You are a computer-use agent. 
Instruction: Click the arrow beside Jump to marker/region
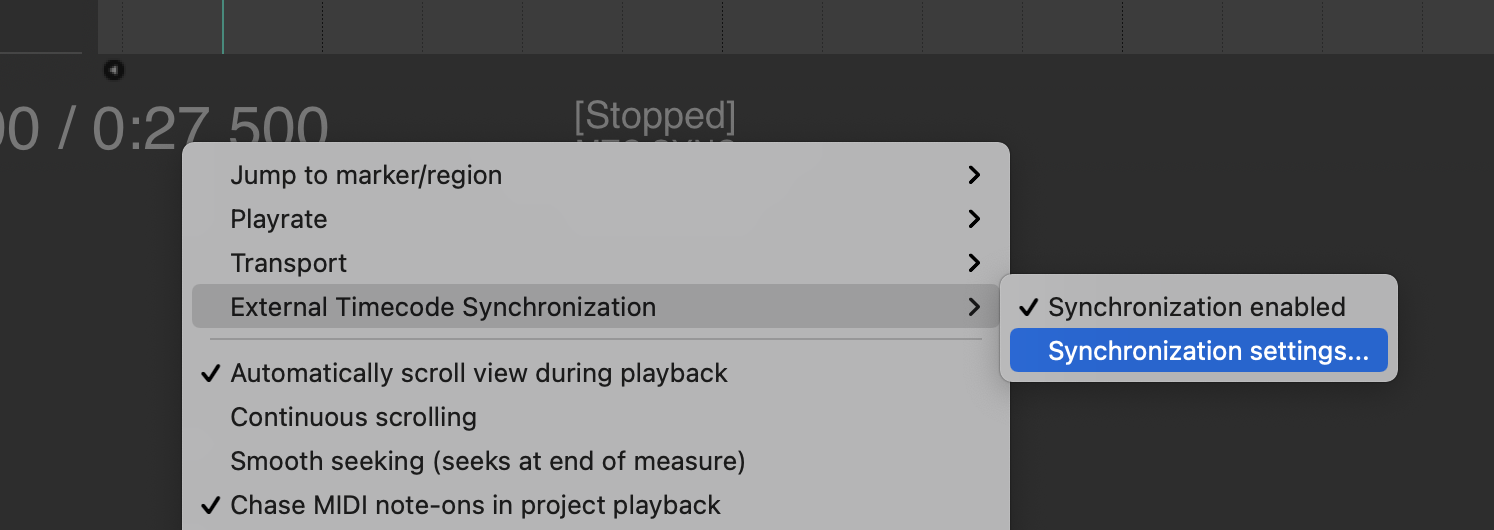coord(974,175)
